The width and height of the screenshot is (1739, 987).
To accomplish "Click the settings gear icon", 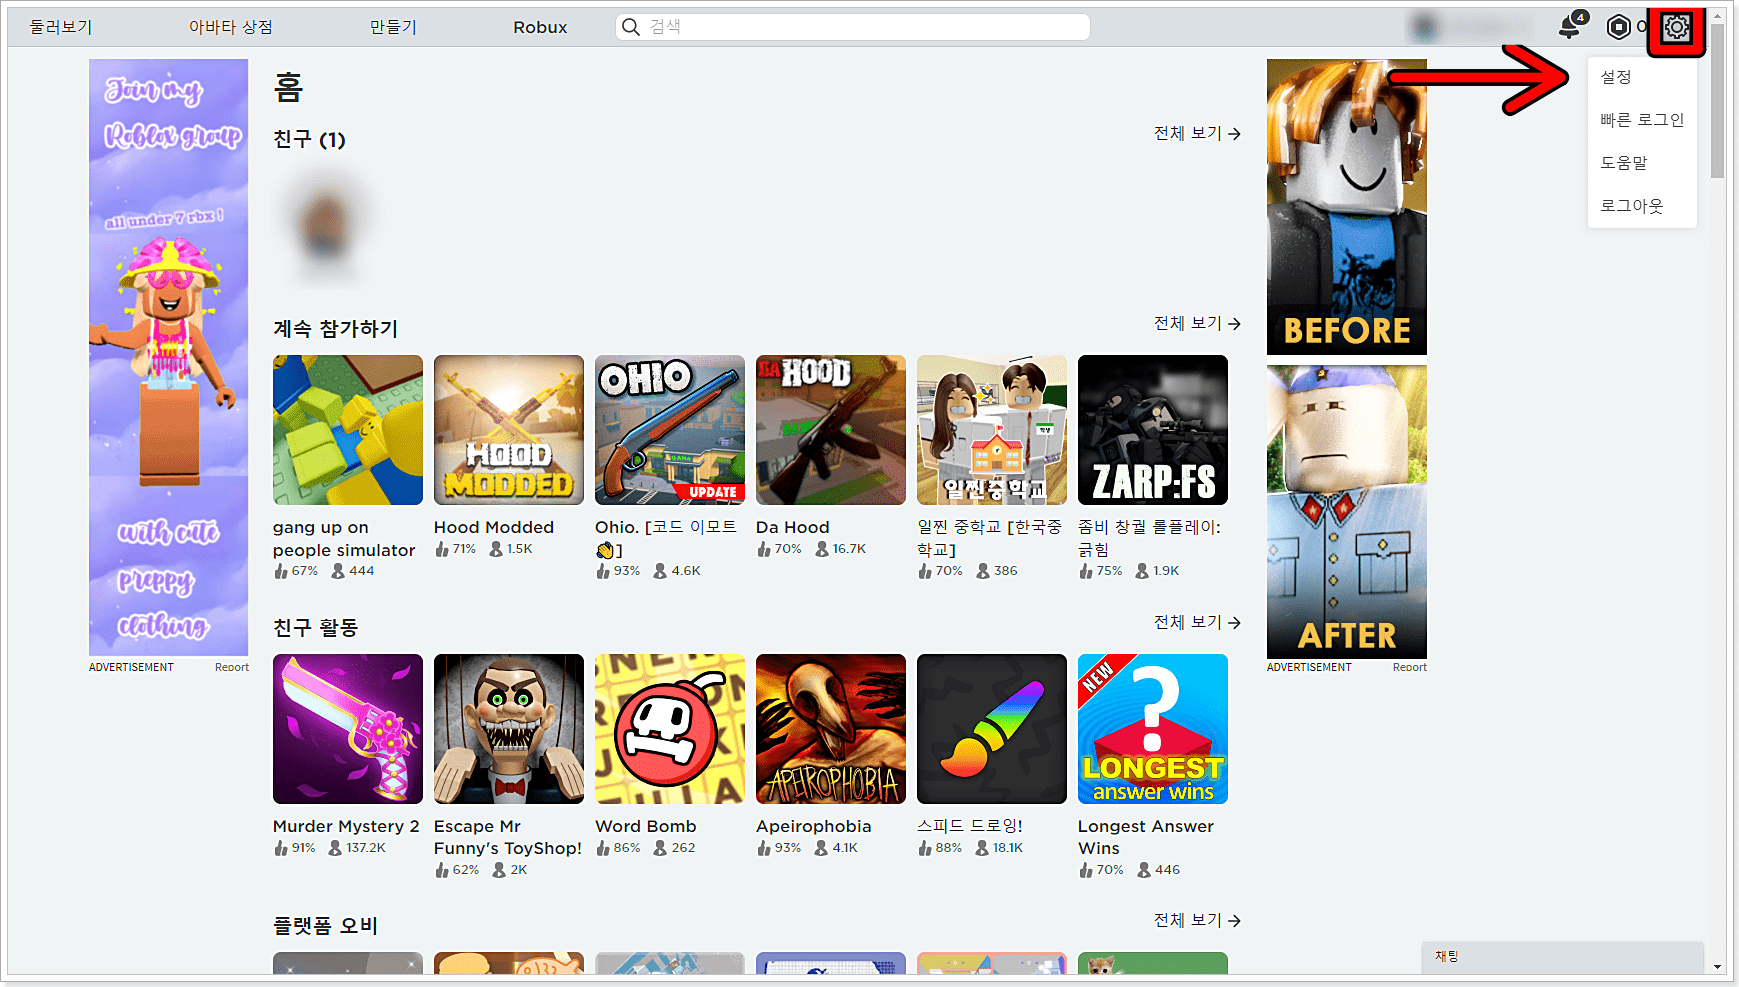I will (1677, 28).
